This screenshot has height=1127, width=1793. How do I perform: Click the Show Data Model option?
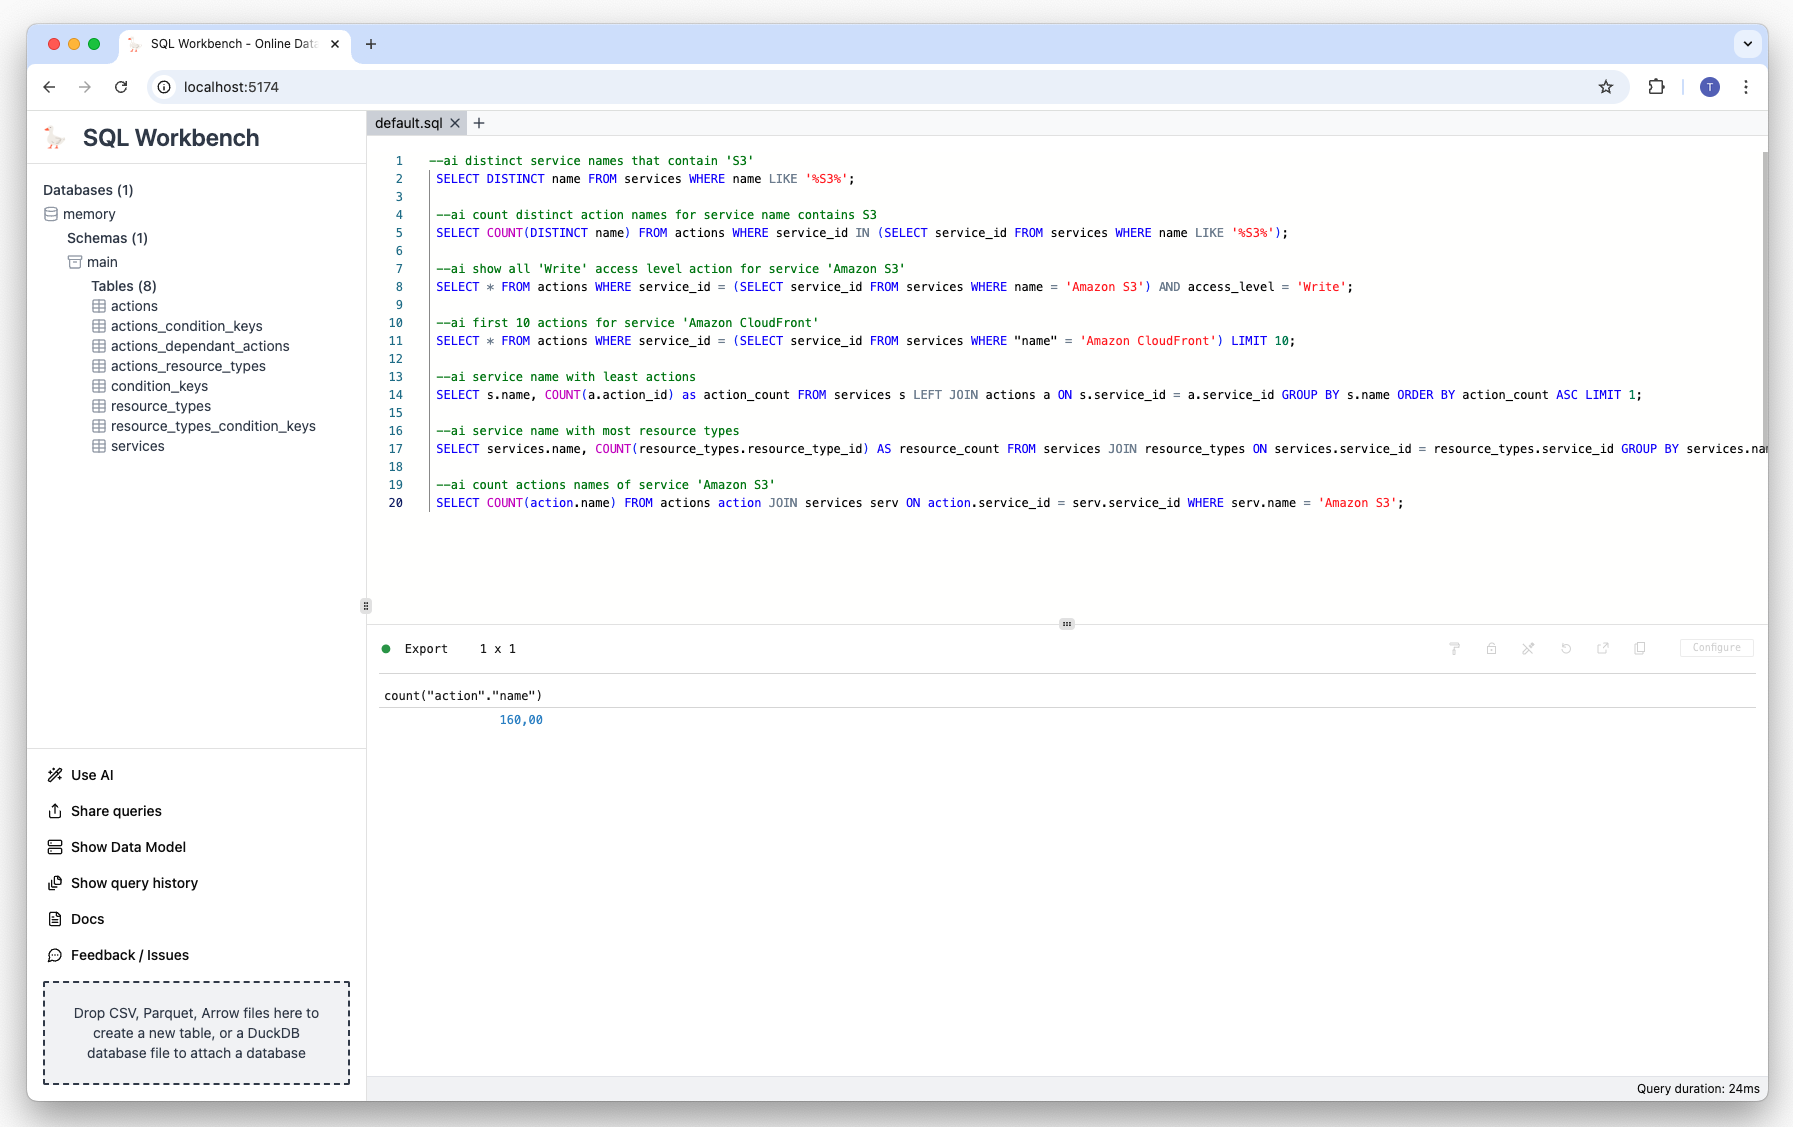tap(128, 847)
